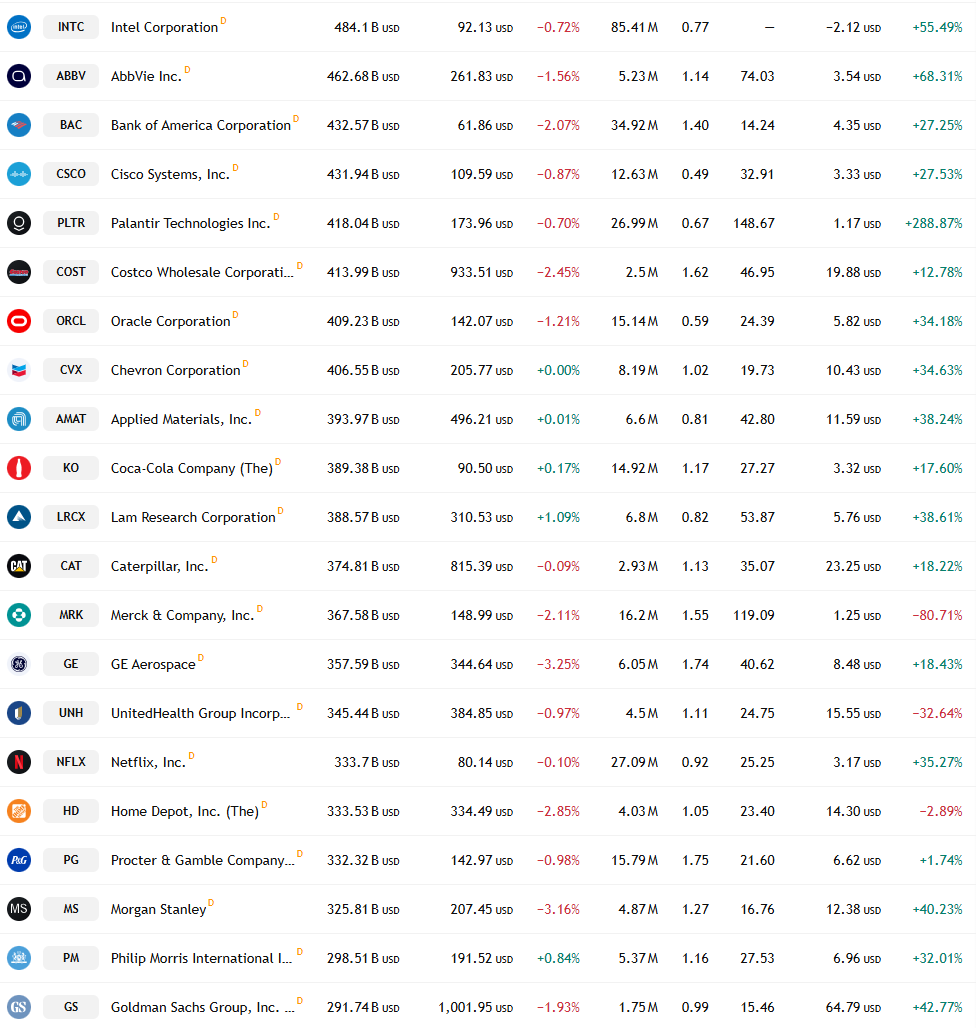Click the Chevron logo icon
The width and height of the screenshot is (976, 1028).
pos(19,370)
